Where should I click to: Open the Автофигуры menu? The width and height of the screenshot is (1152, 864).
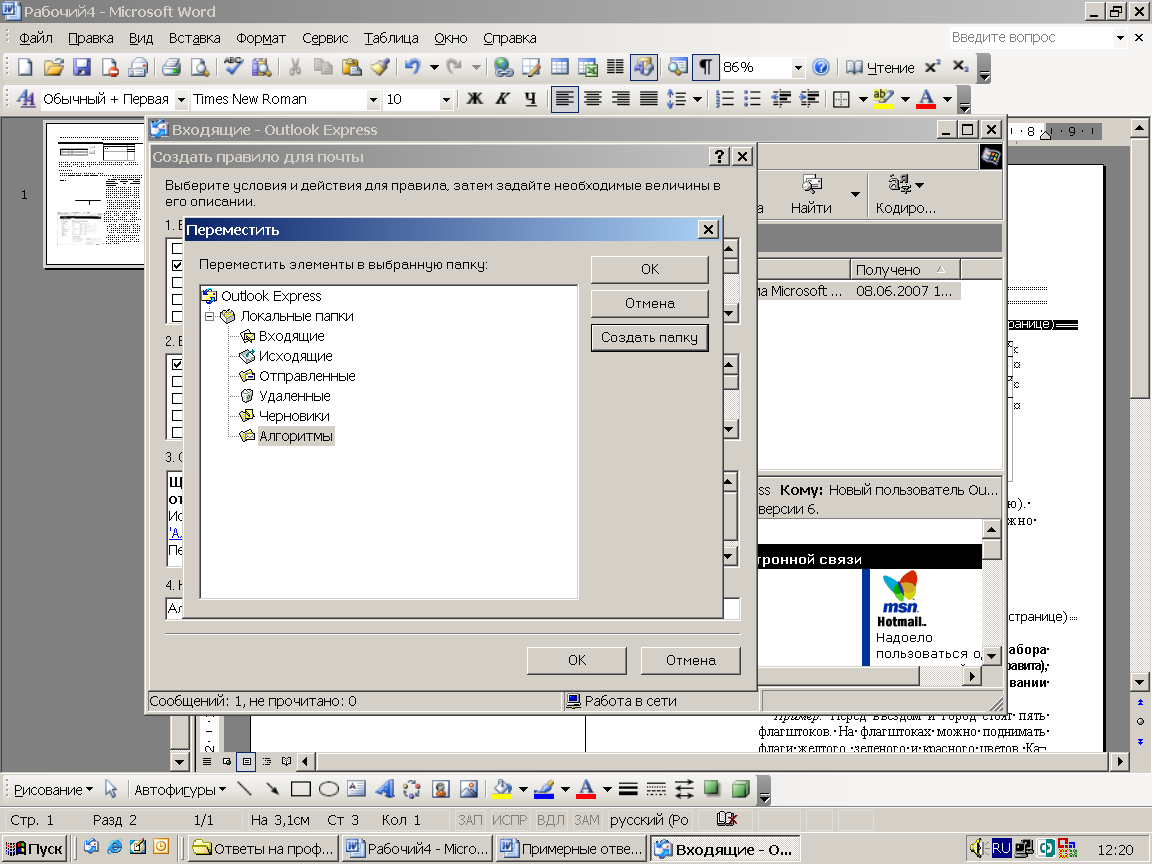[x=180, y=790]
